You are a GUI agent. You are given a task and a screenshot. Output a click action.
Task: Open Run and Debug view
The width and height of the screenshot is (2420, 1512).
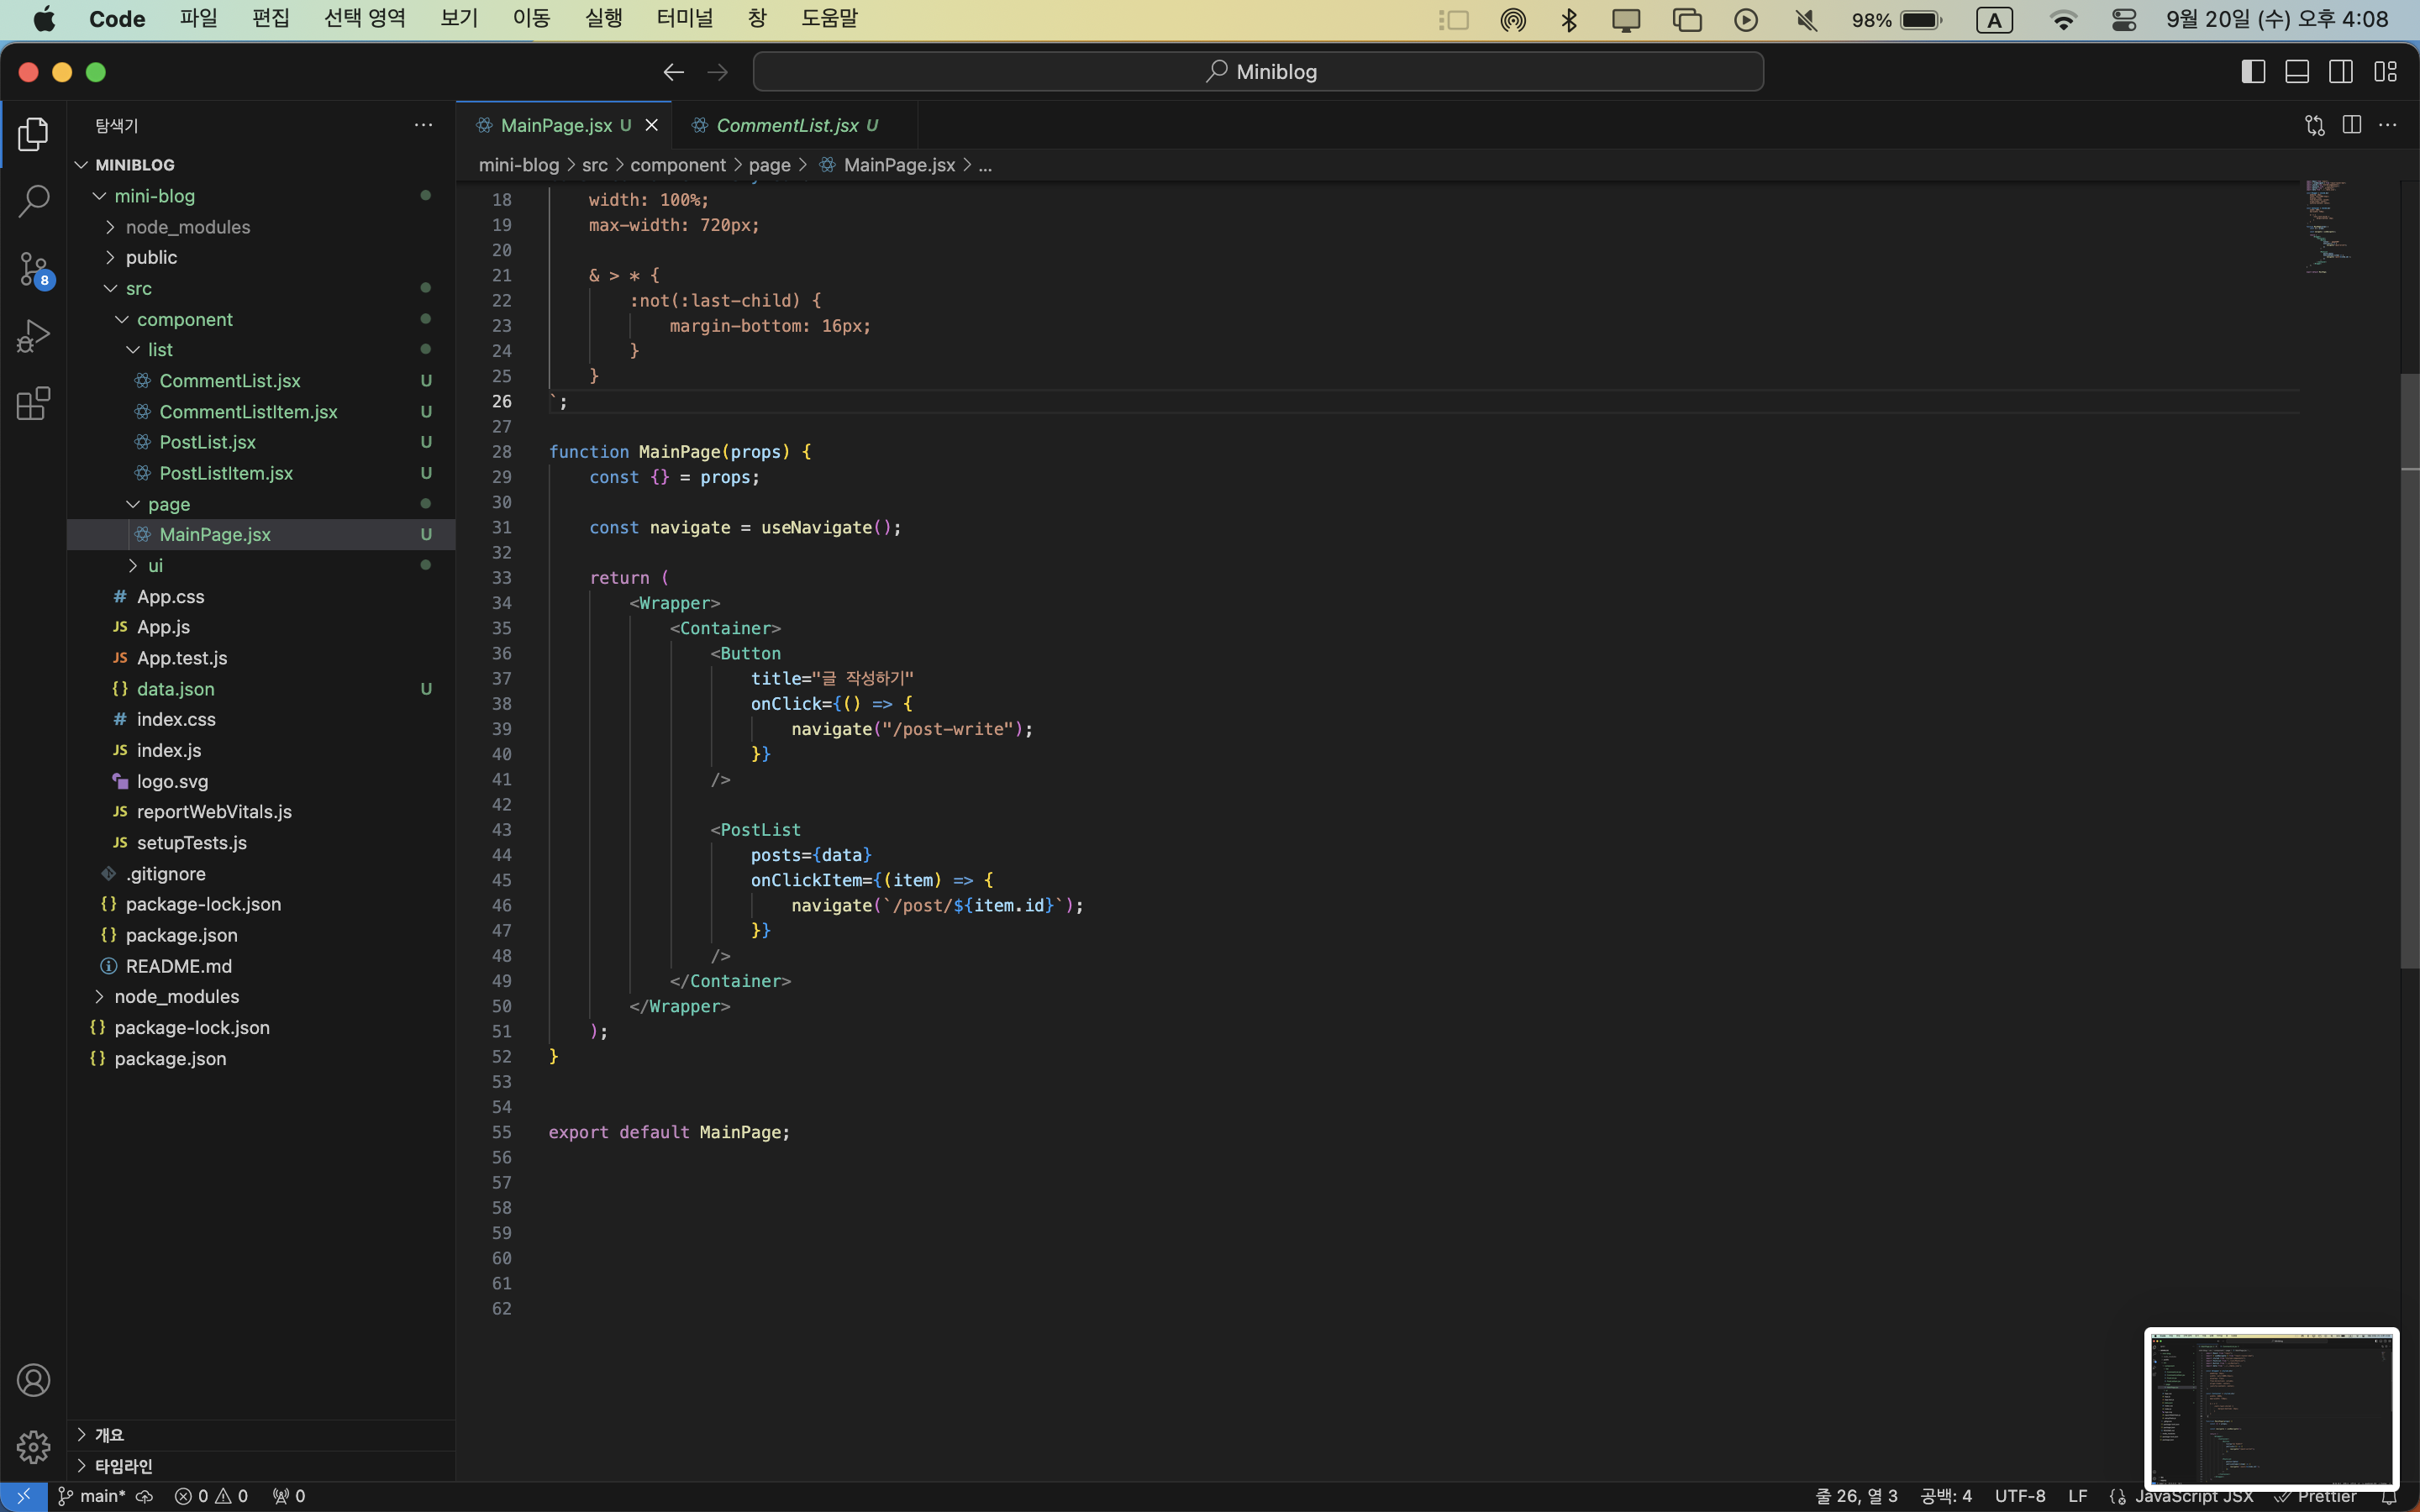tap(33, 336)
